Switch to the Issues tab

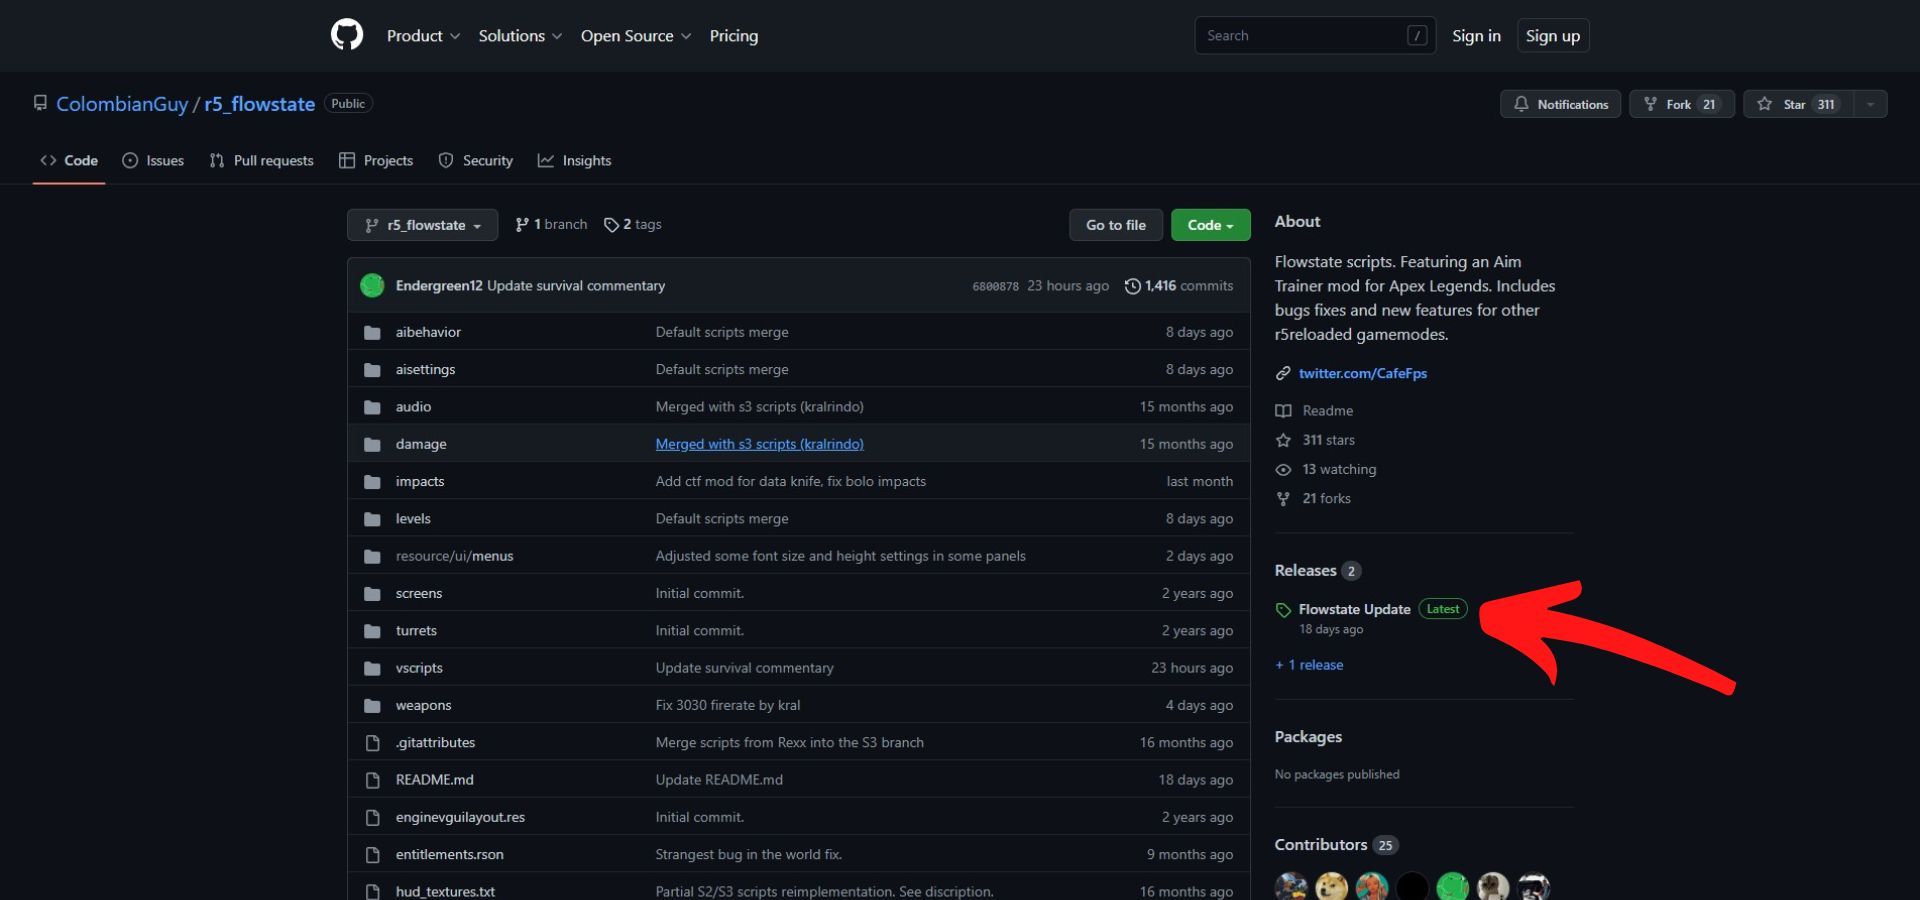(x=153, y=160)
